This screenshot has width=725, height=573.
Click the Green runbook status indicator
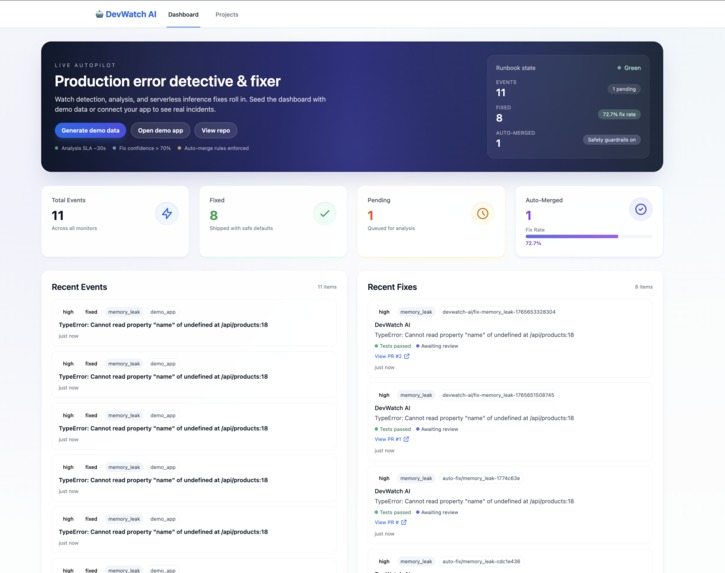click(x=629, y=68)
